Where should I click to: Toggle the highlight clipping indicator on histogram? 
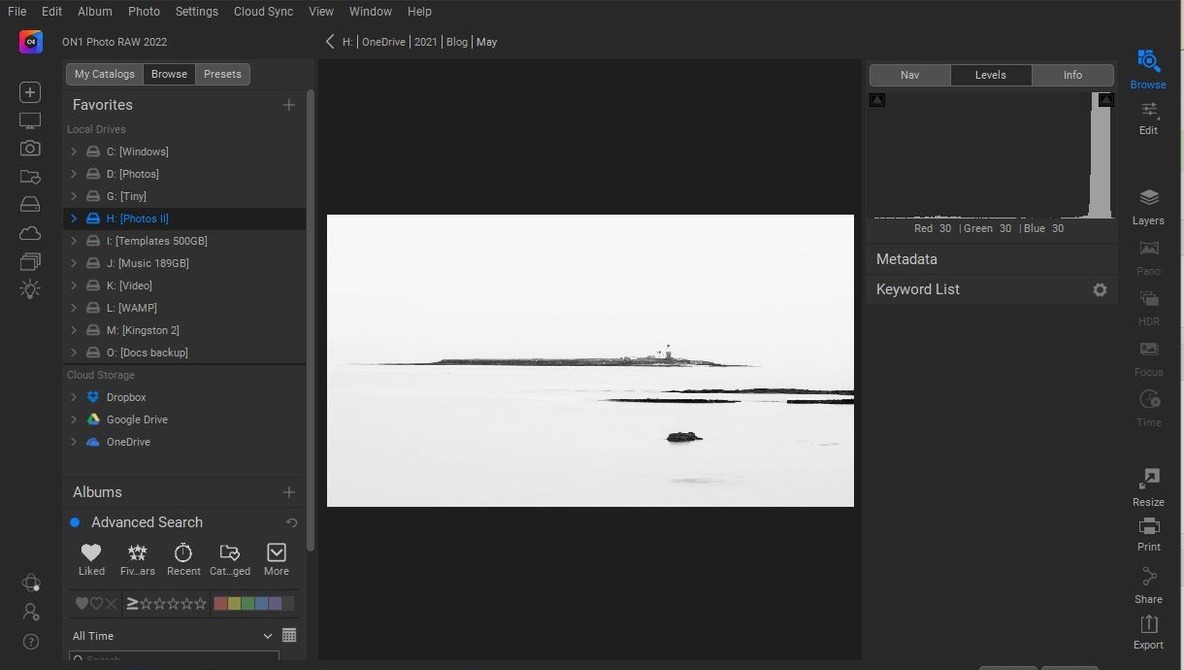coord(1105,100)
